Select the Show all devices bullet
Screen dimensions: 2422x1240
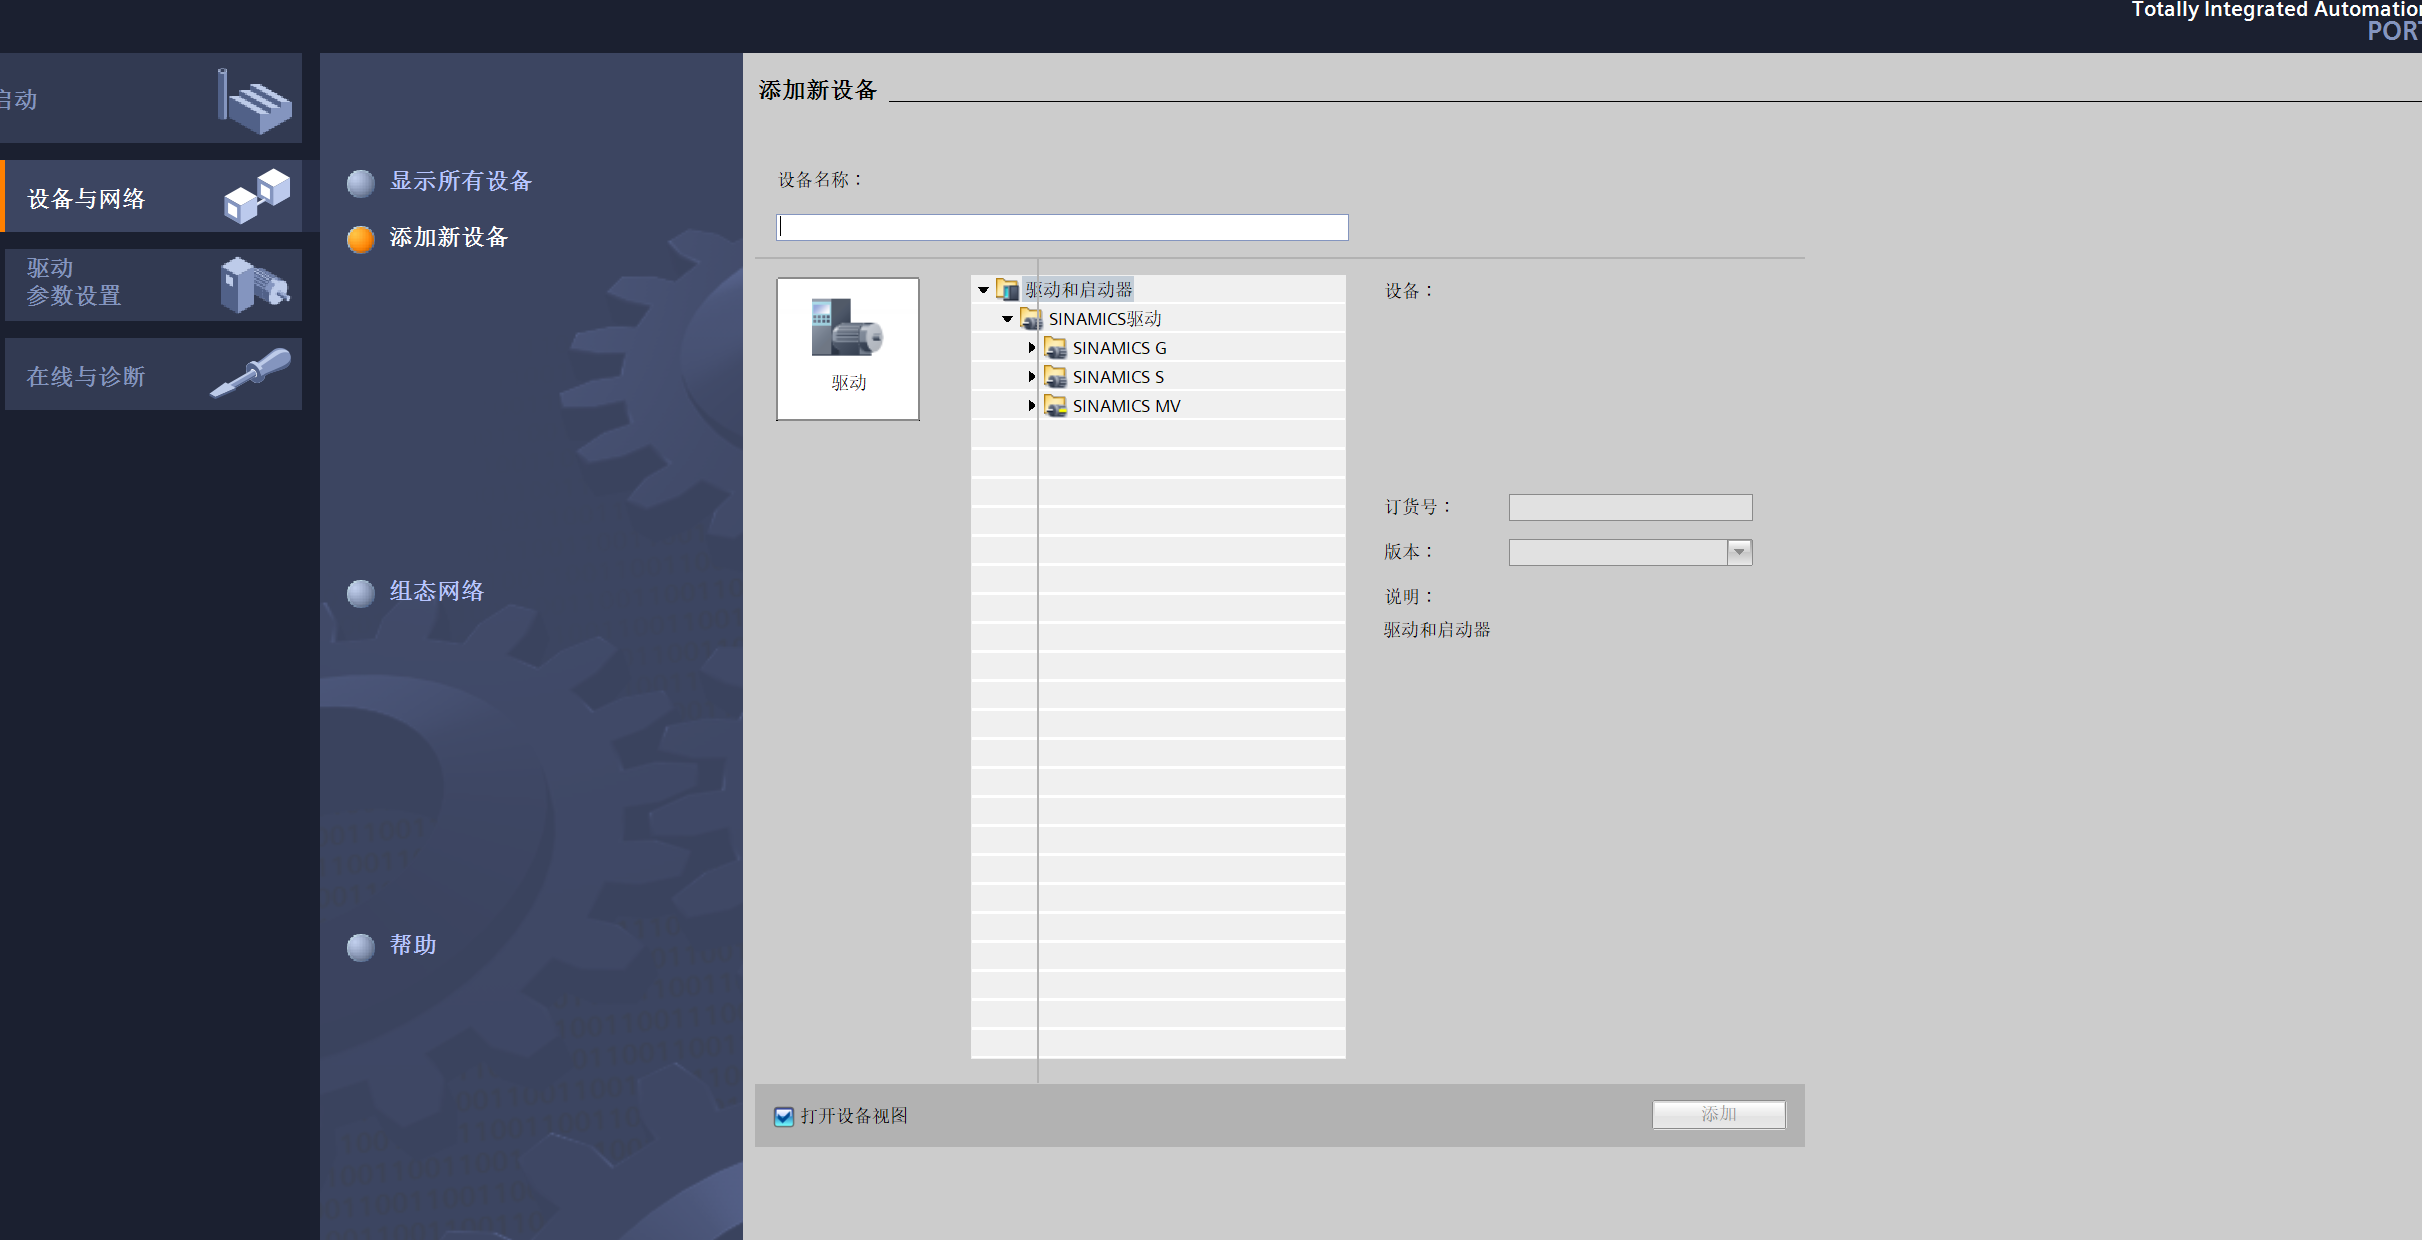click(361, 183)
